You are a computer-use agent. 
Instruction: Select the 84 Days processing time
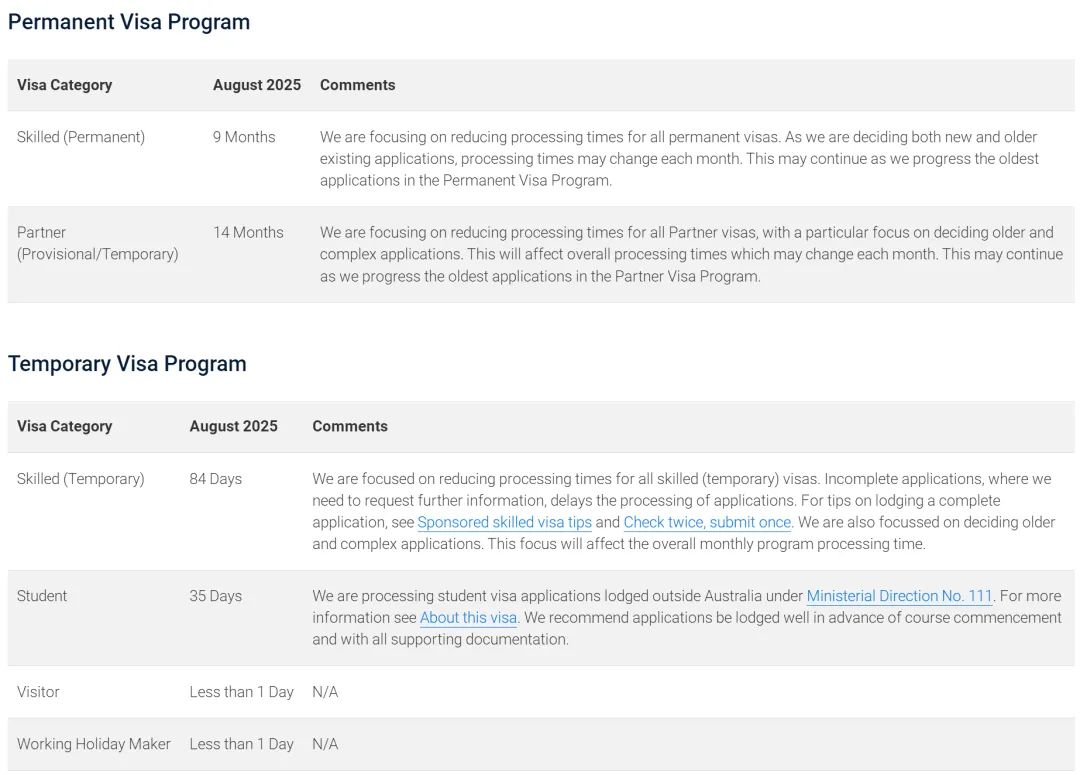(x=216, y=479)
